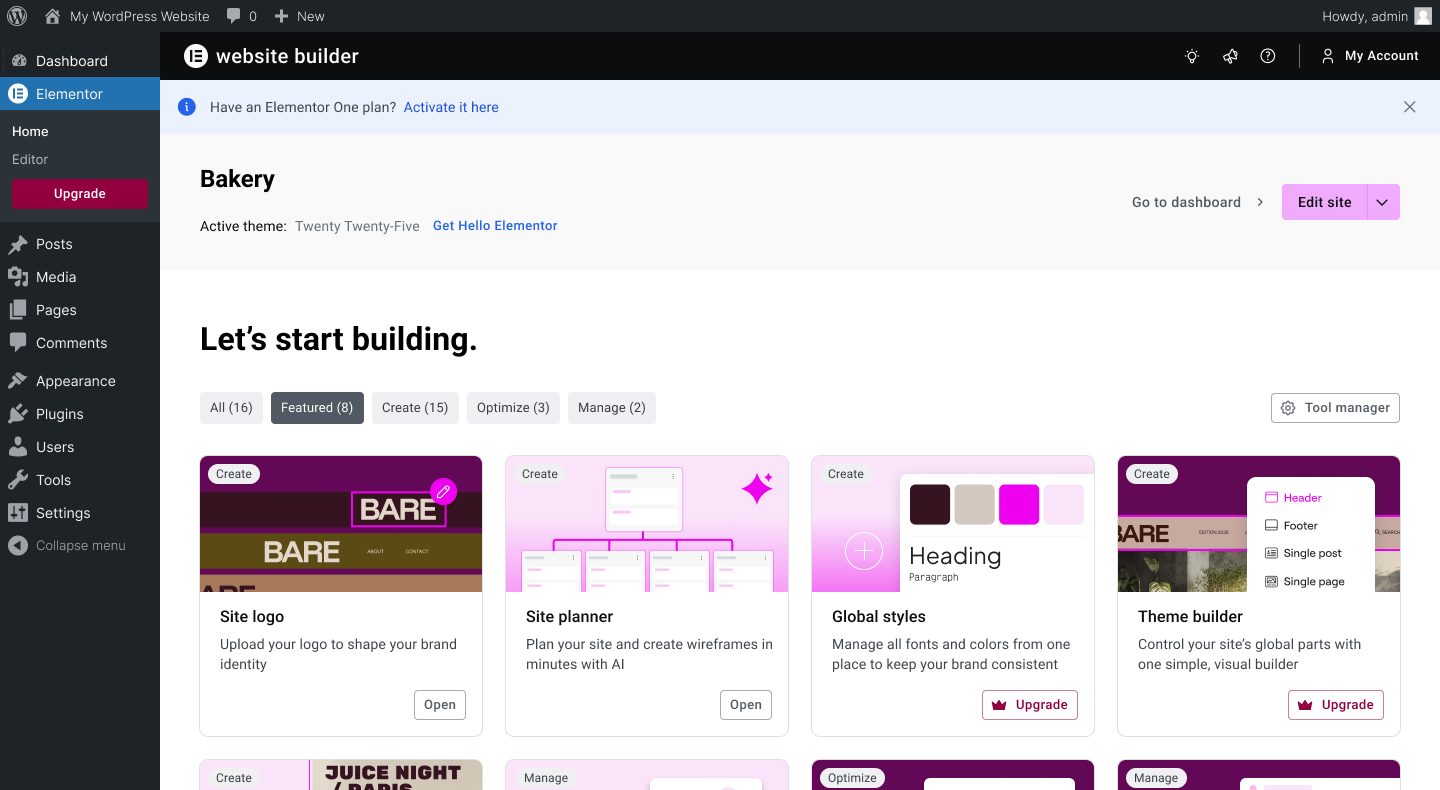
Task: Click the New content button
Action: [x=299, y=16]
